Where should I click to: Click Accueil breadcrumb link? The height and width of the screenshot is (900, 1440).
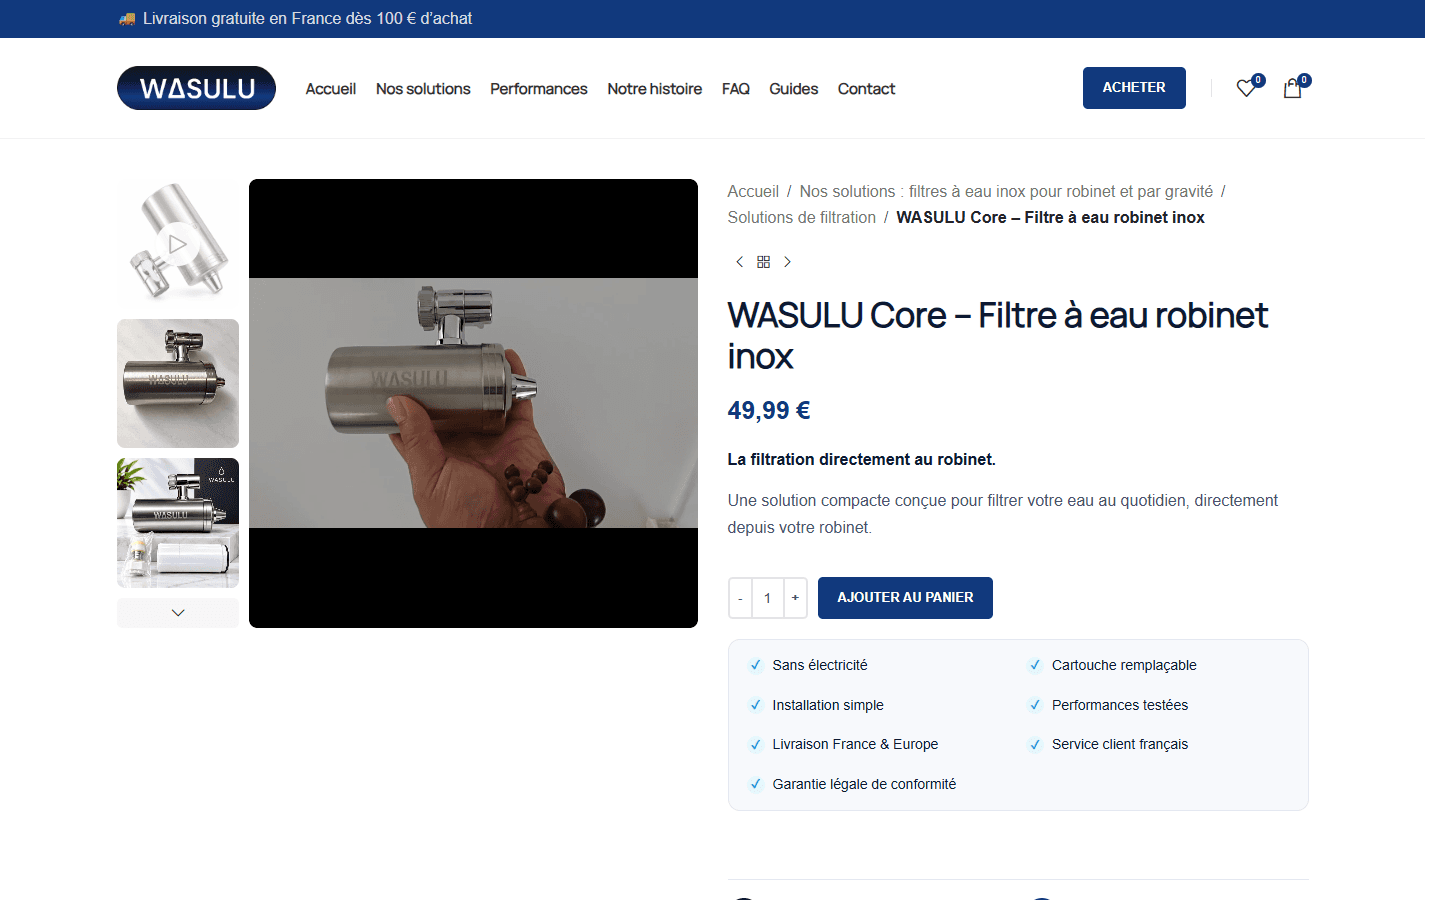753,191
